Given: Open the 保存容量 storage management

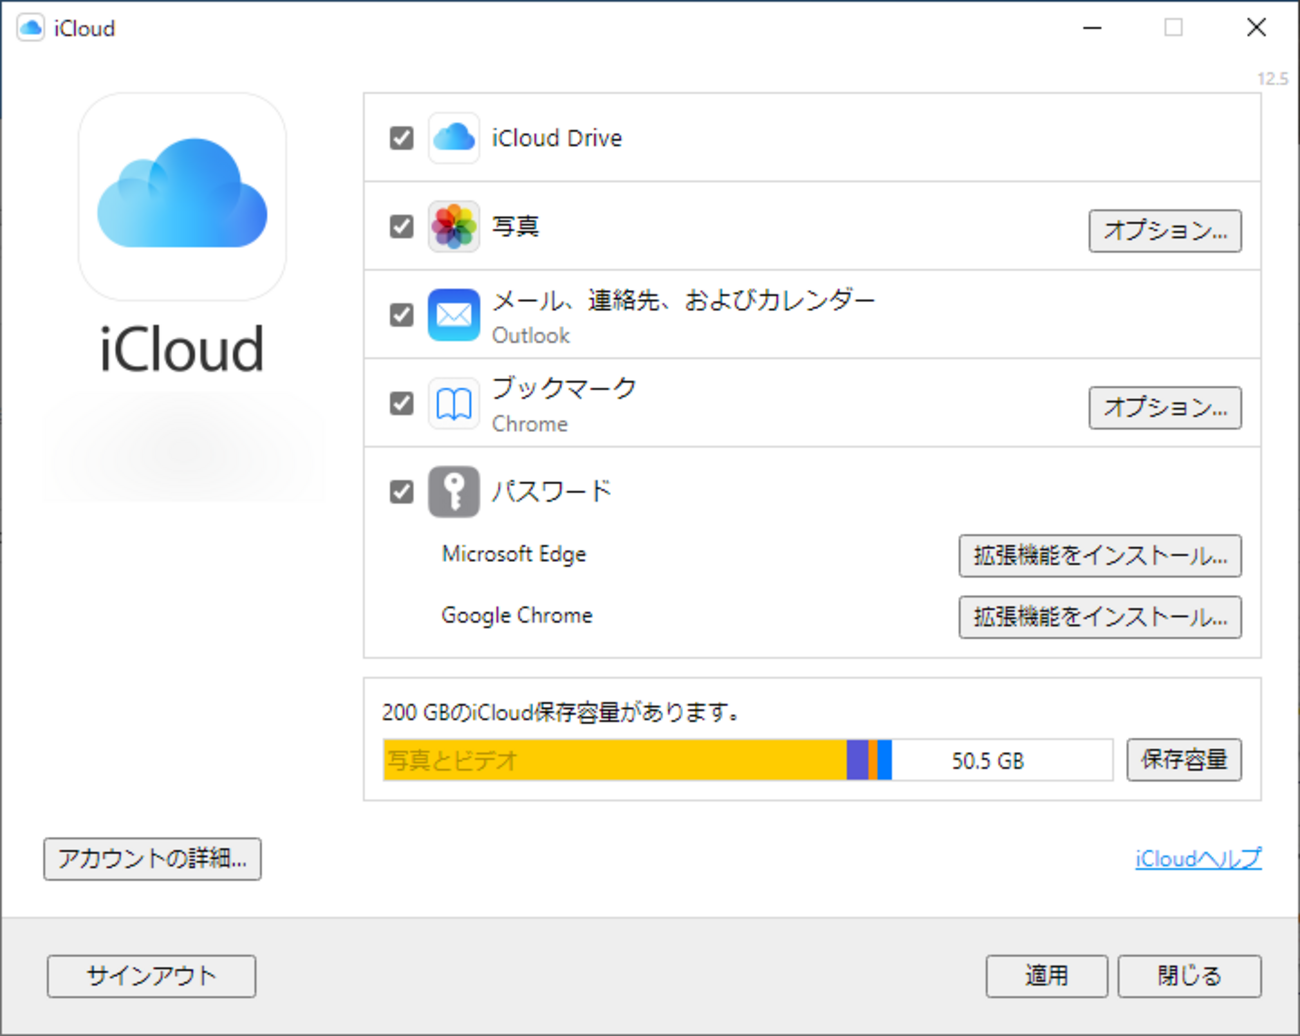Looking at the screenshot, I should [x=1184, y=760].
